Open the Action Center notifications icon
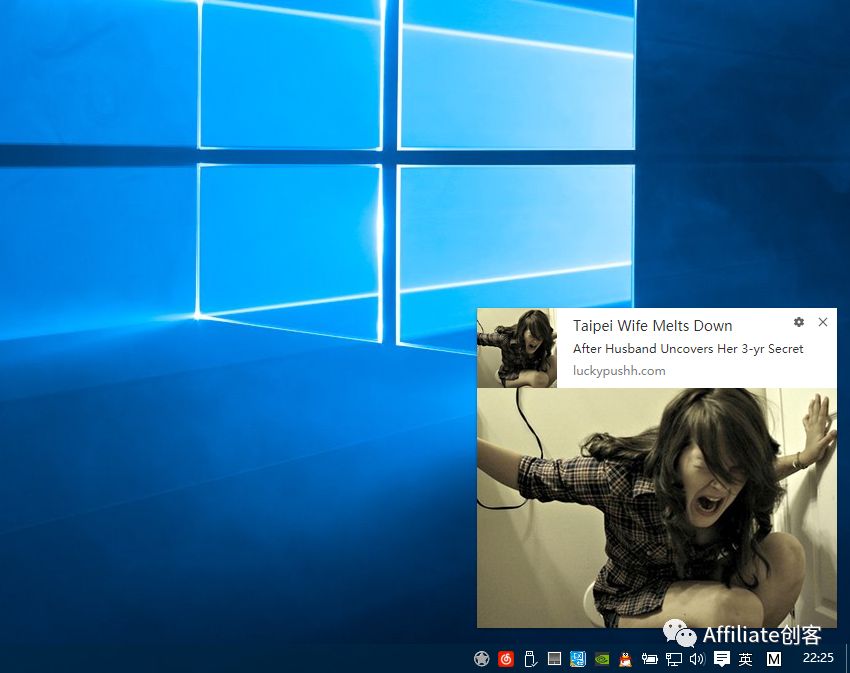 point(722,659)
